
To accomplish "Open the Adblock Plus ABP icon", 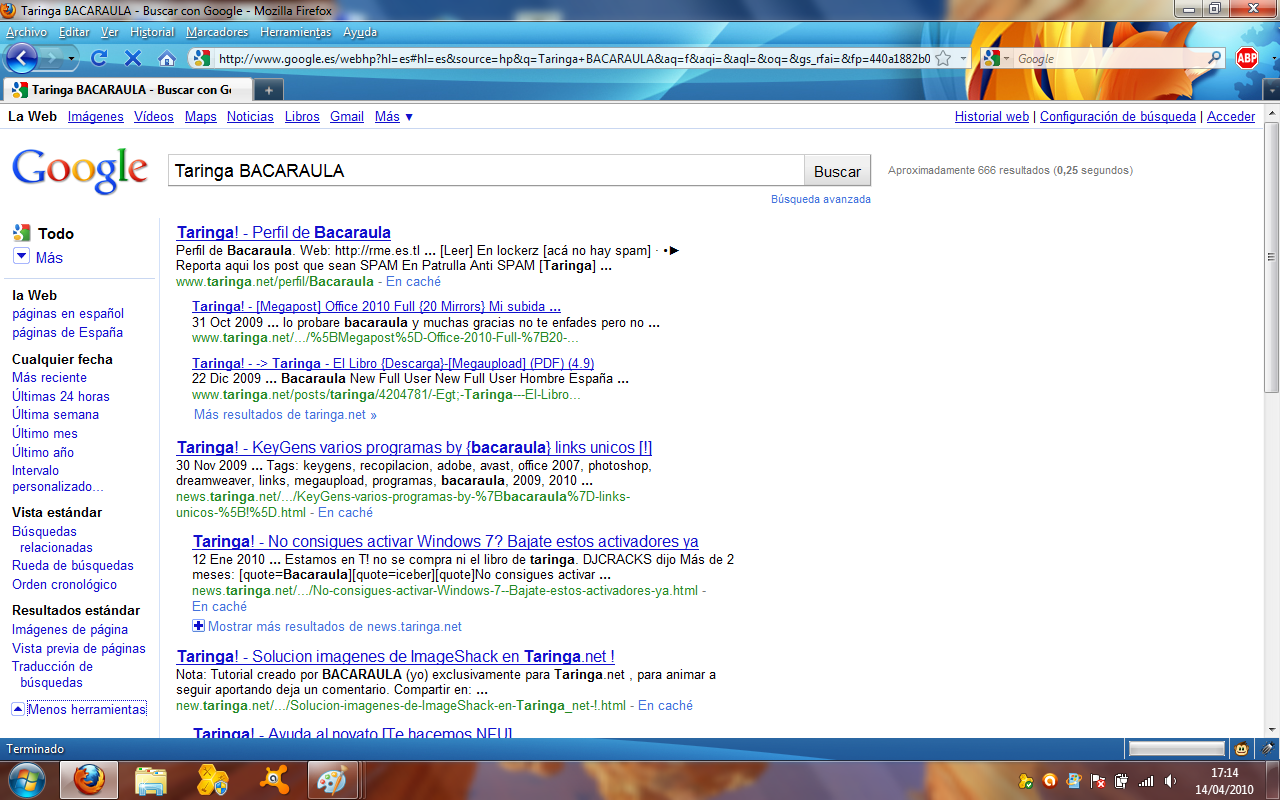I will [1246, 58].
